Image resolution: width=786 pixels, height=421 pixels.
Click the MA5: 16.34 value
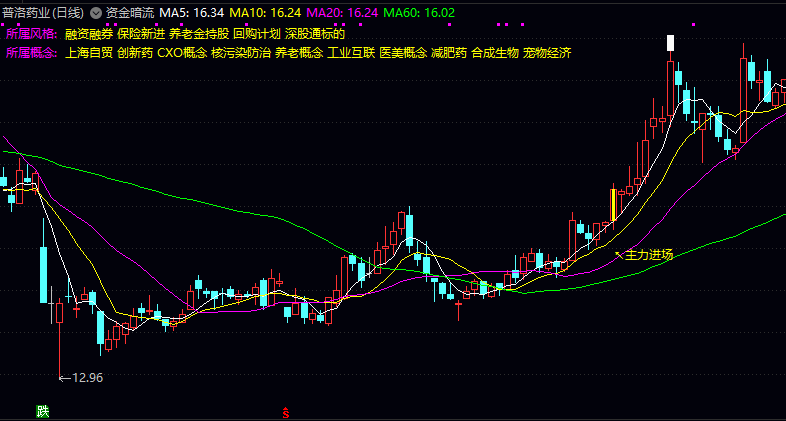coord(191,13)
